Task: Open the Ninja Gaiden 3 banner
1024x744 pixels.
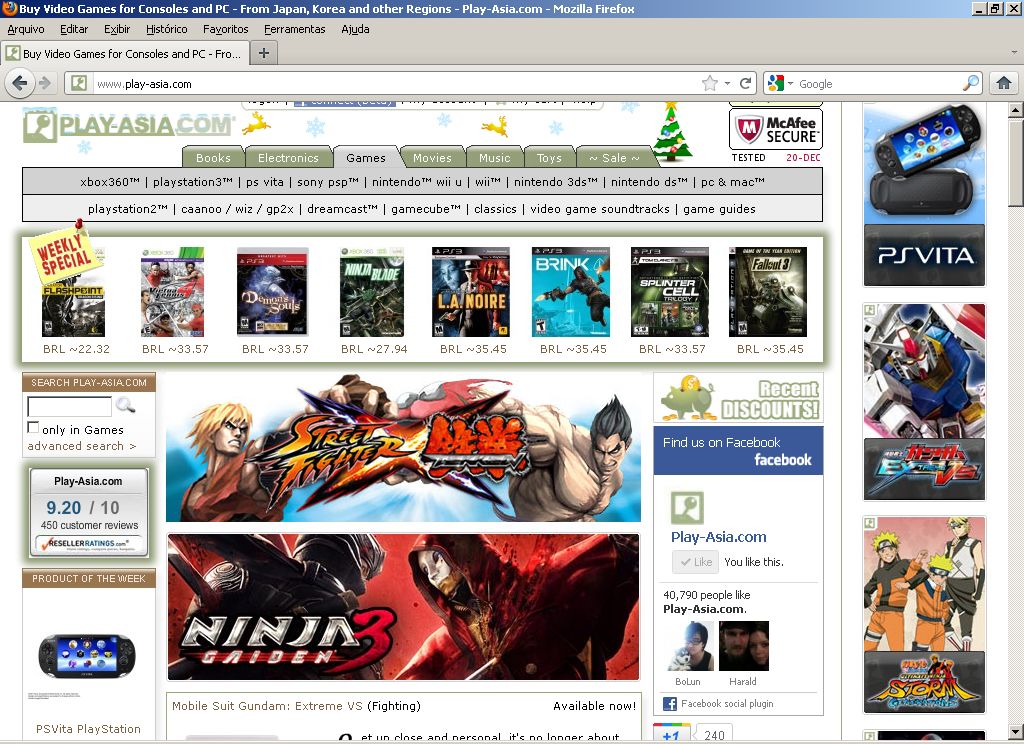Action: pyautogui.click(x=403, y=606)
